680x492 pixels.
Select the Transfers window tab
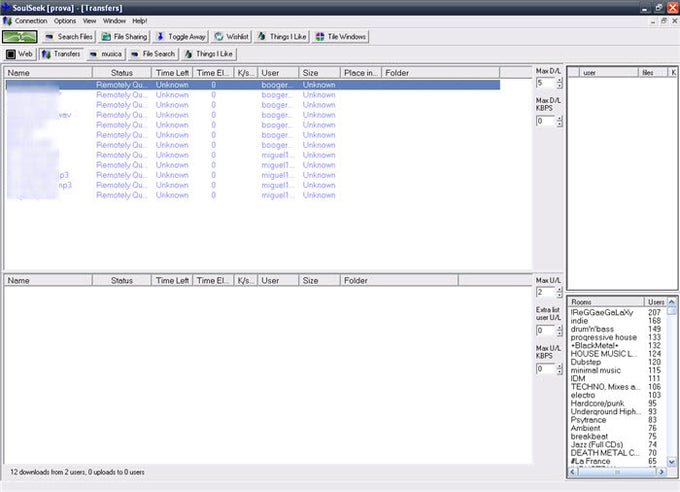coord(61,54)
